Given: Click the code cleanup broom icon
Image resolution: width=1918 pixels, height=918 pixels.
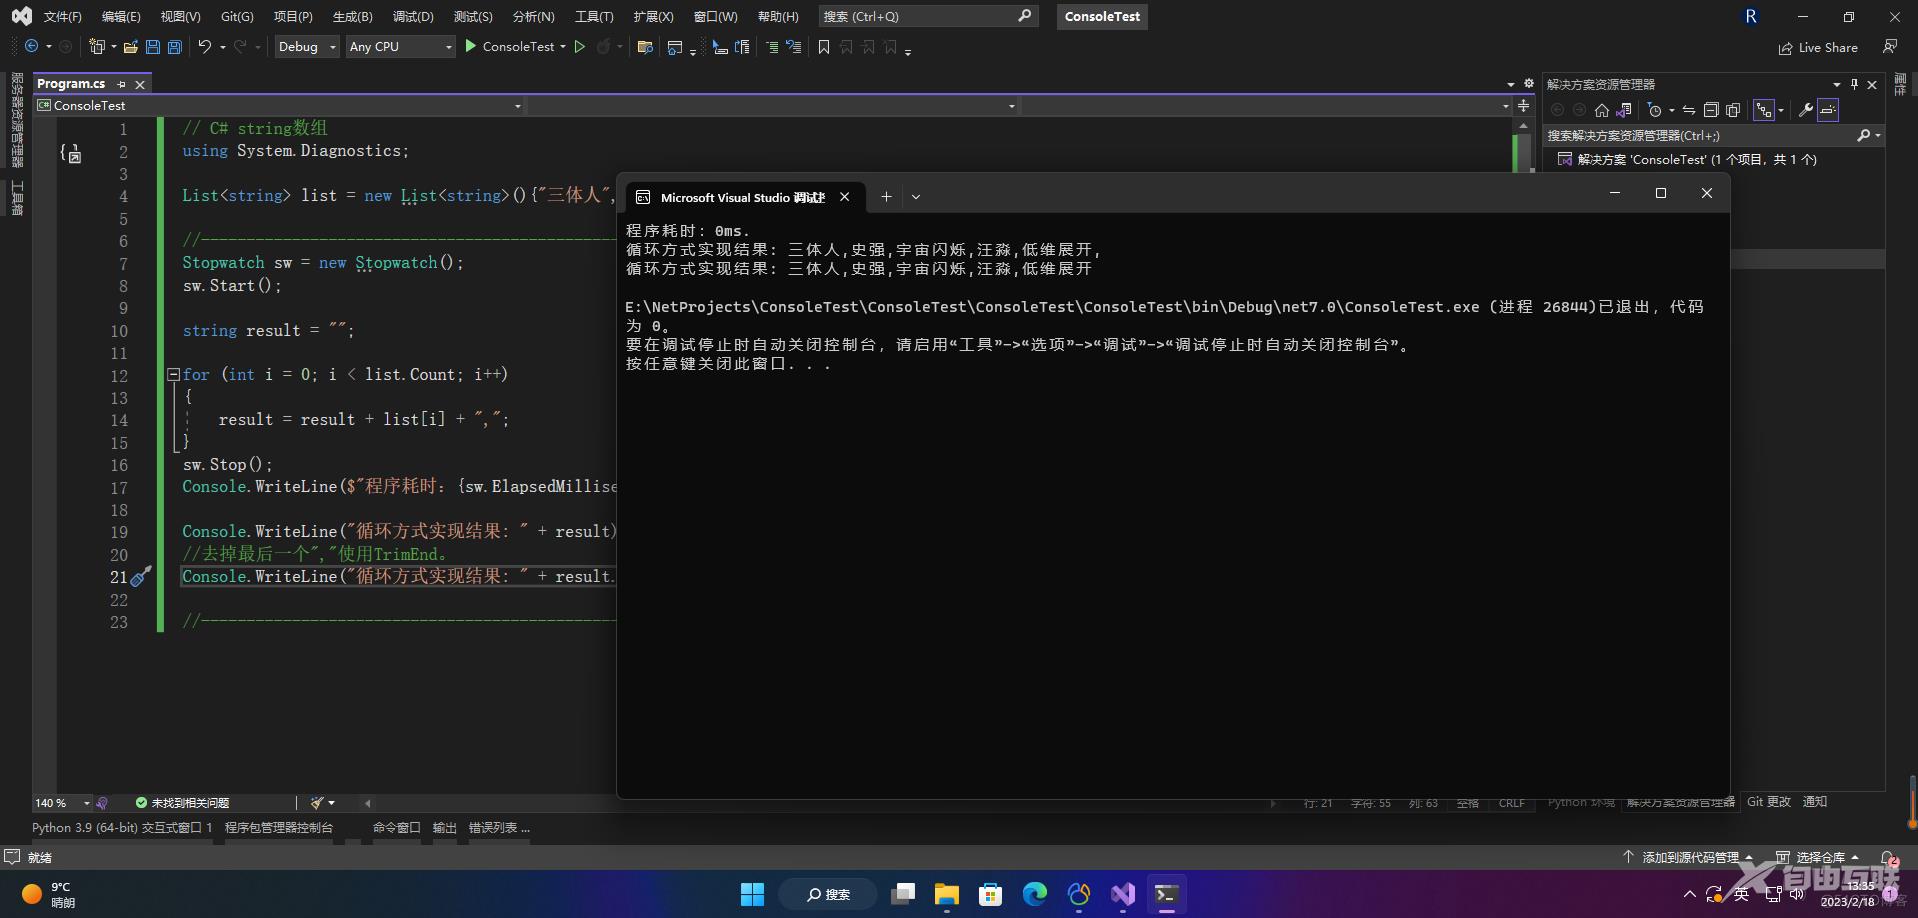Looking at the screenshot, I should (x=317, y=803).
